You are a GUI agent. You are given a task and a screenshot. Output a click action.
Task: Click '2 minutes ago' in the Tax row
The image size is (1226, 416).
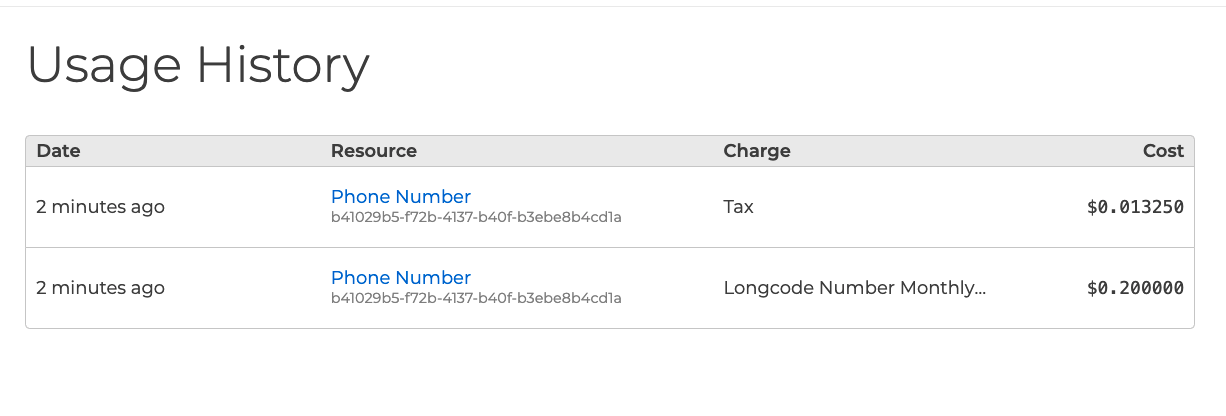pos(100,207)
